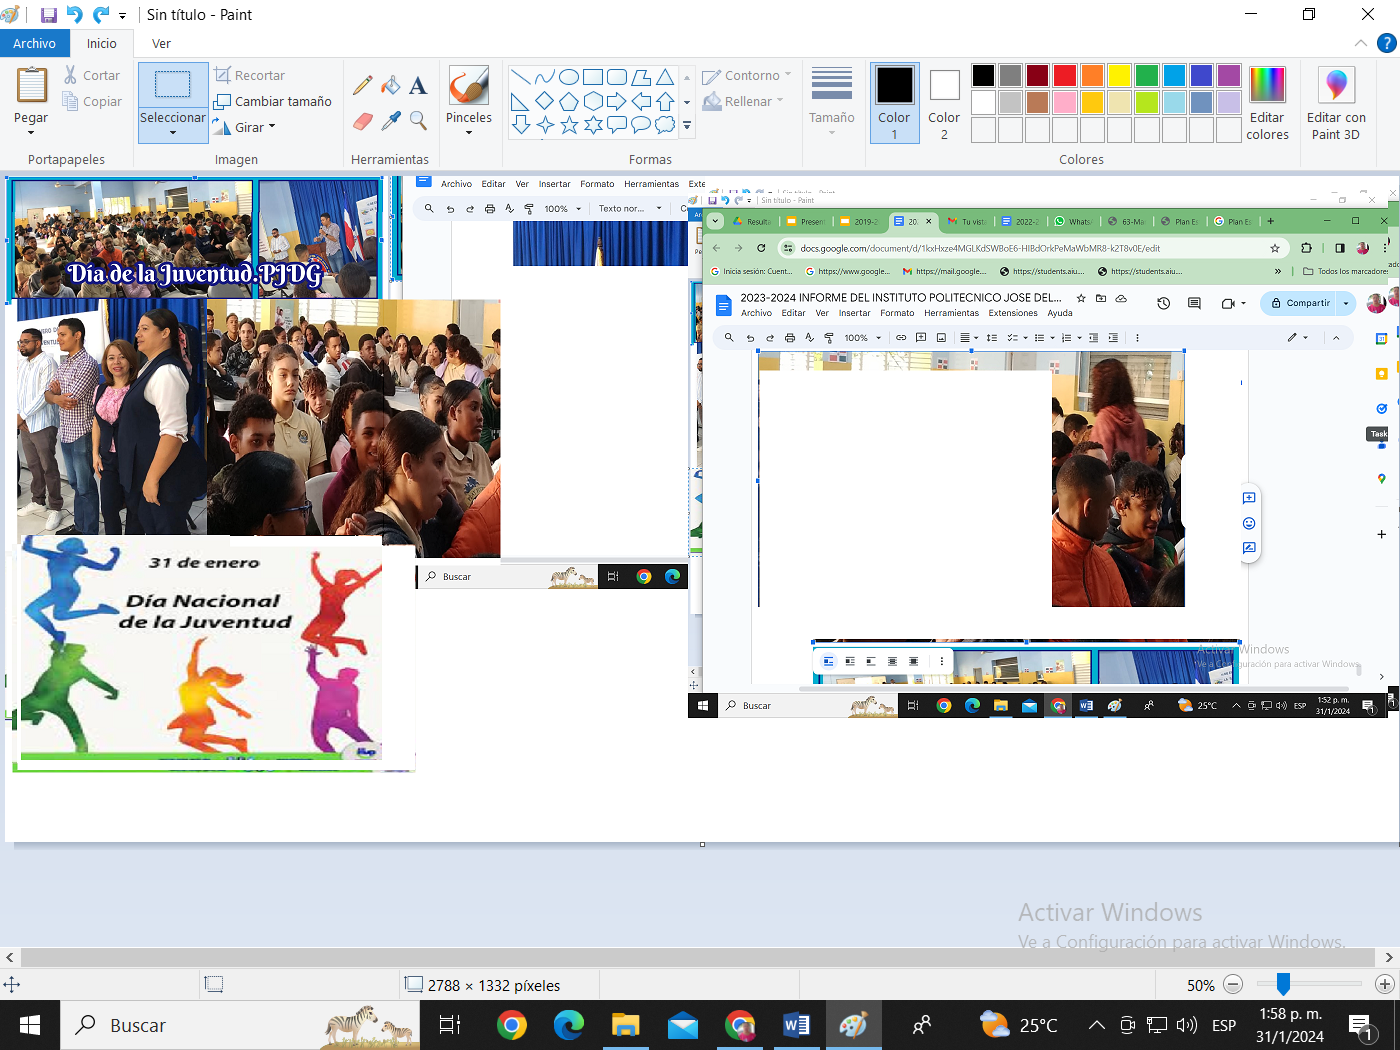The height and width of the screenshot is (1050, 1400).
Task: Click the Copiar button
Action: tap(92, 101)
